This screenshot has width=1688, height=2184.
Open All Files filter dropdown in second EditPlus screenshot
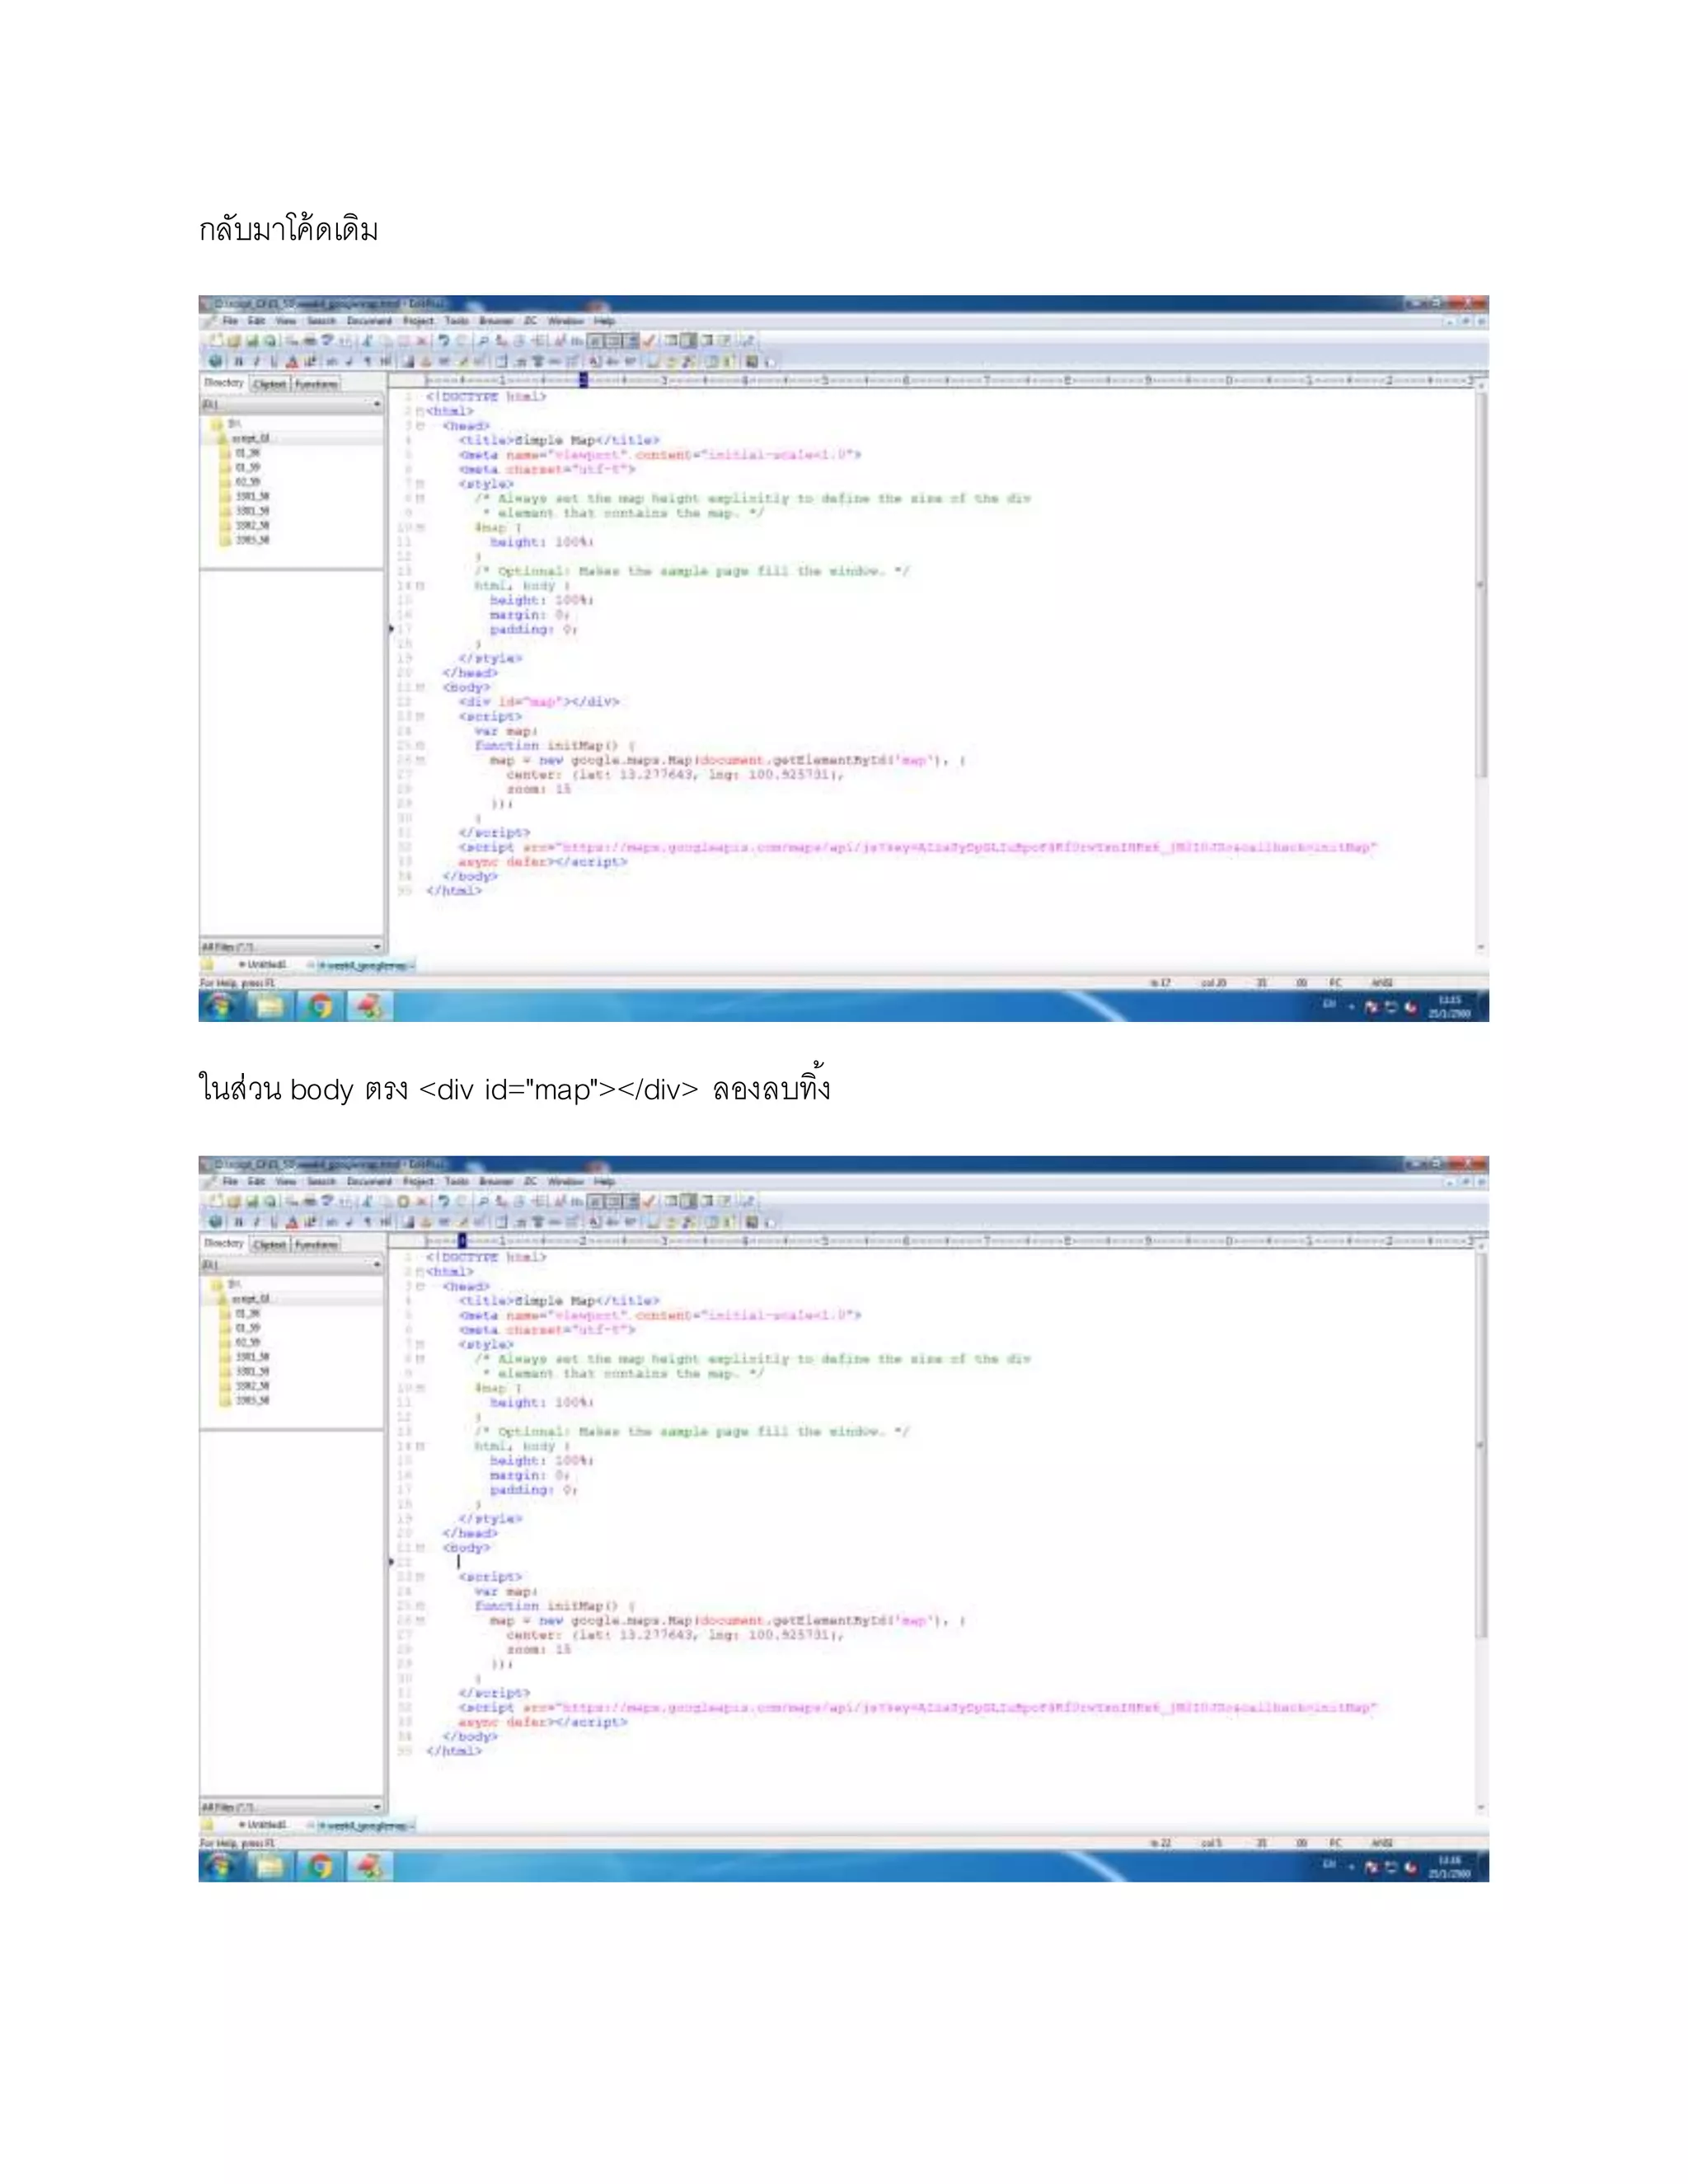(x=377, y=1806)
